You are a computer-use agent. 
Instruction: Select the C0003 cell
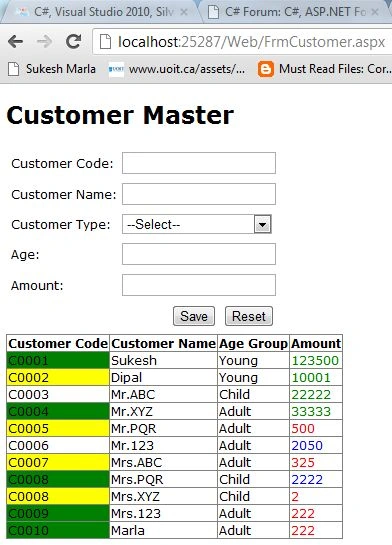click(x=58, y=394)
